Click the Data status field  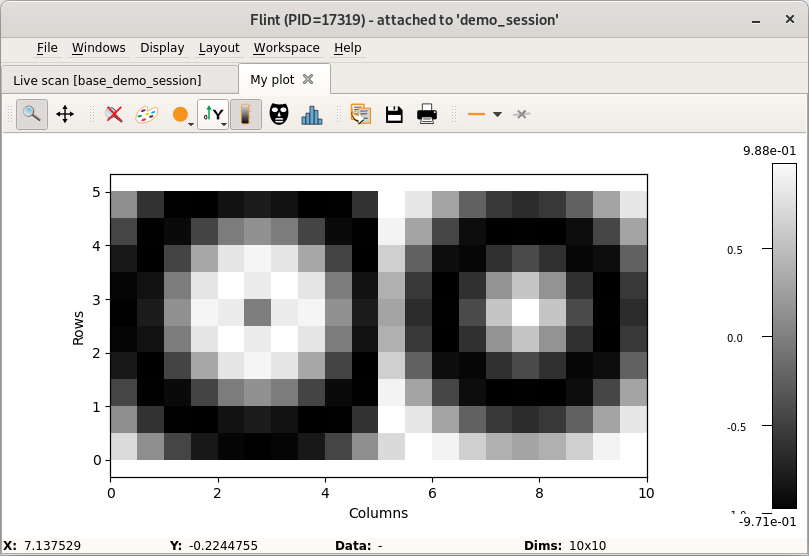(x=380, y=546)
